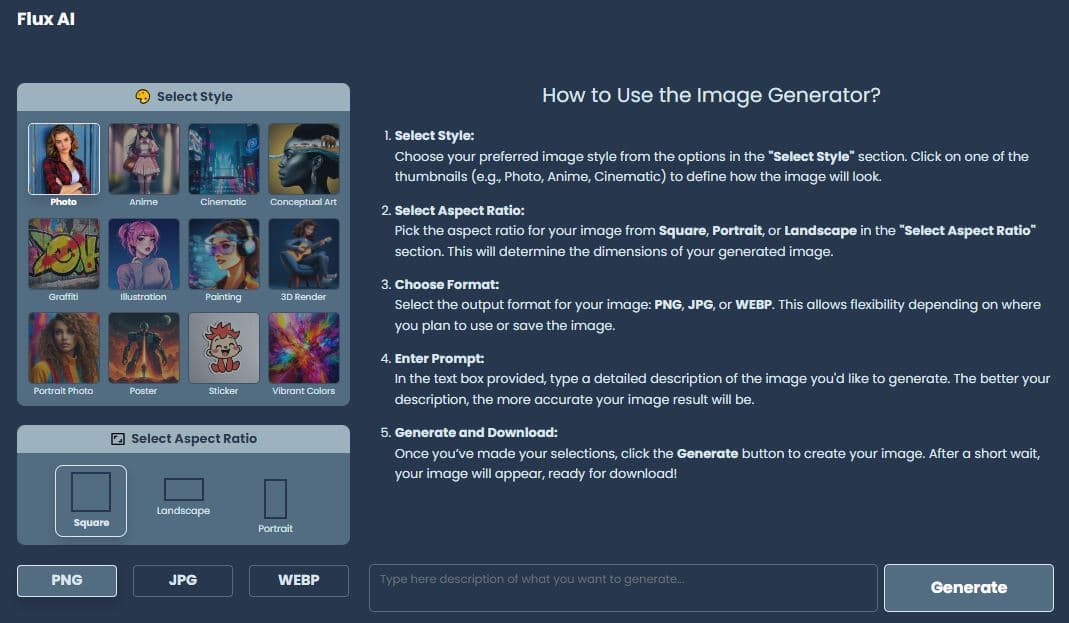Open the Flux AI home logo
Viewport: 1069px width, 623px height.
46,19
